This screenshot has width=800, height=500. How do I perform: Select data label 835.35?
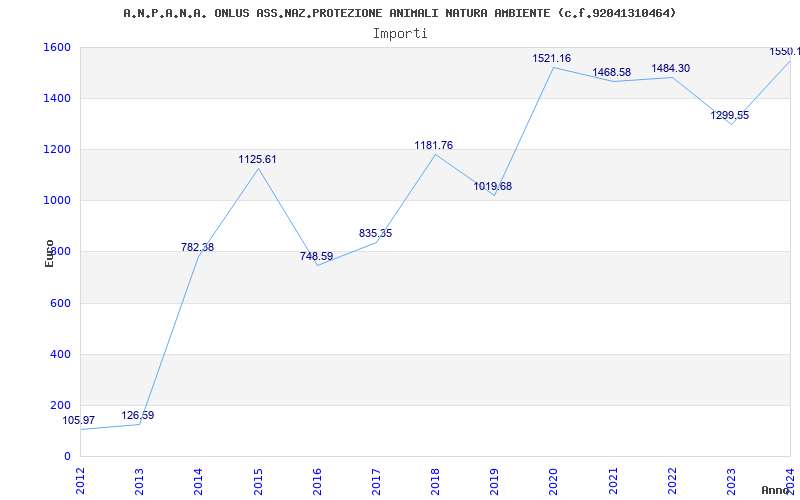(376, 234)
